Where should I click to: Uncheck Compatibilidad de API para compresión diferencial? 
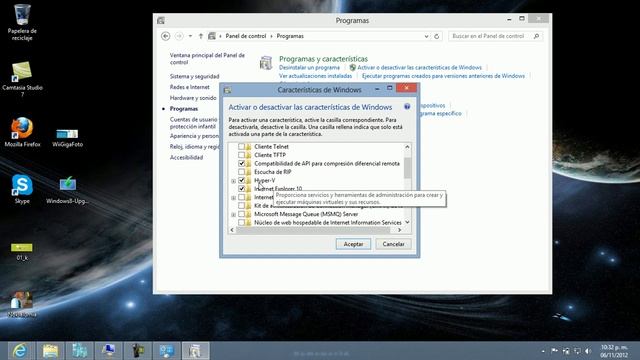pos(241,163)
